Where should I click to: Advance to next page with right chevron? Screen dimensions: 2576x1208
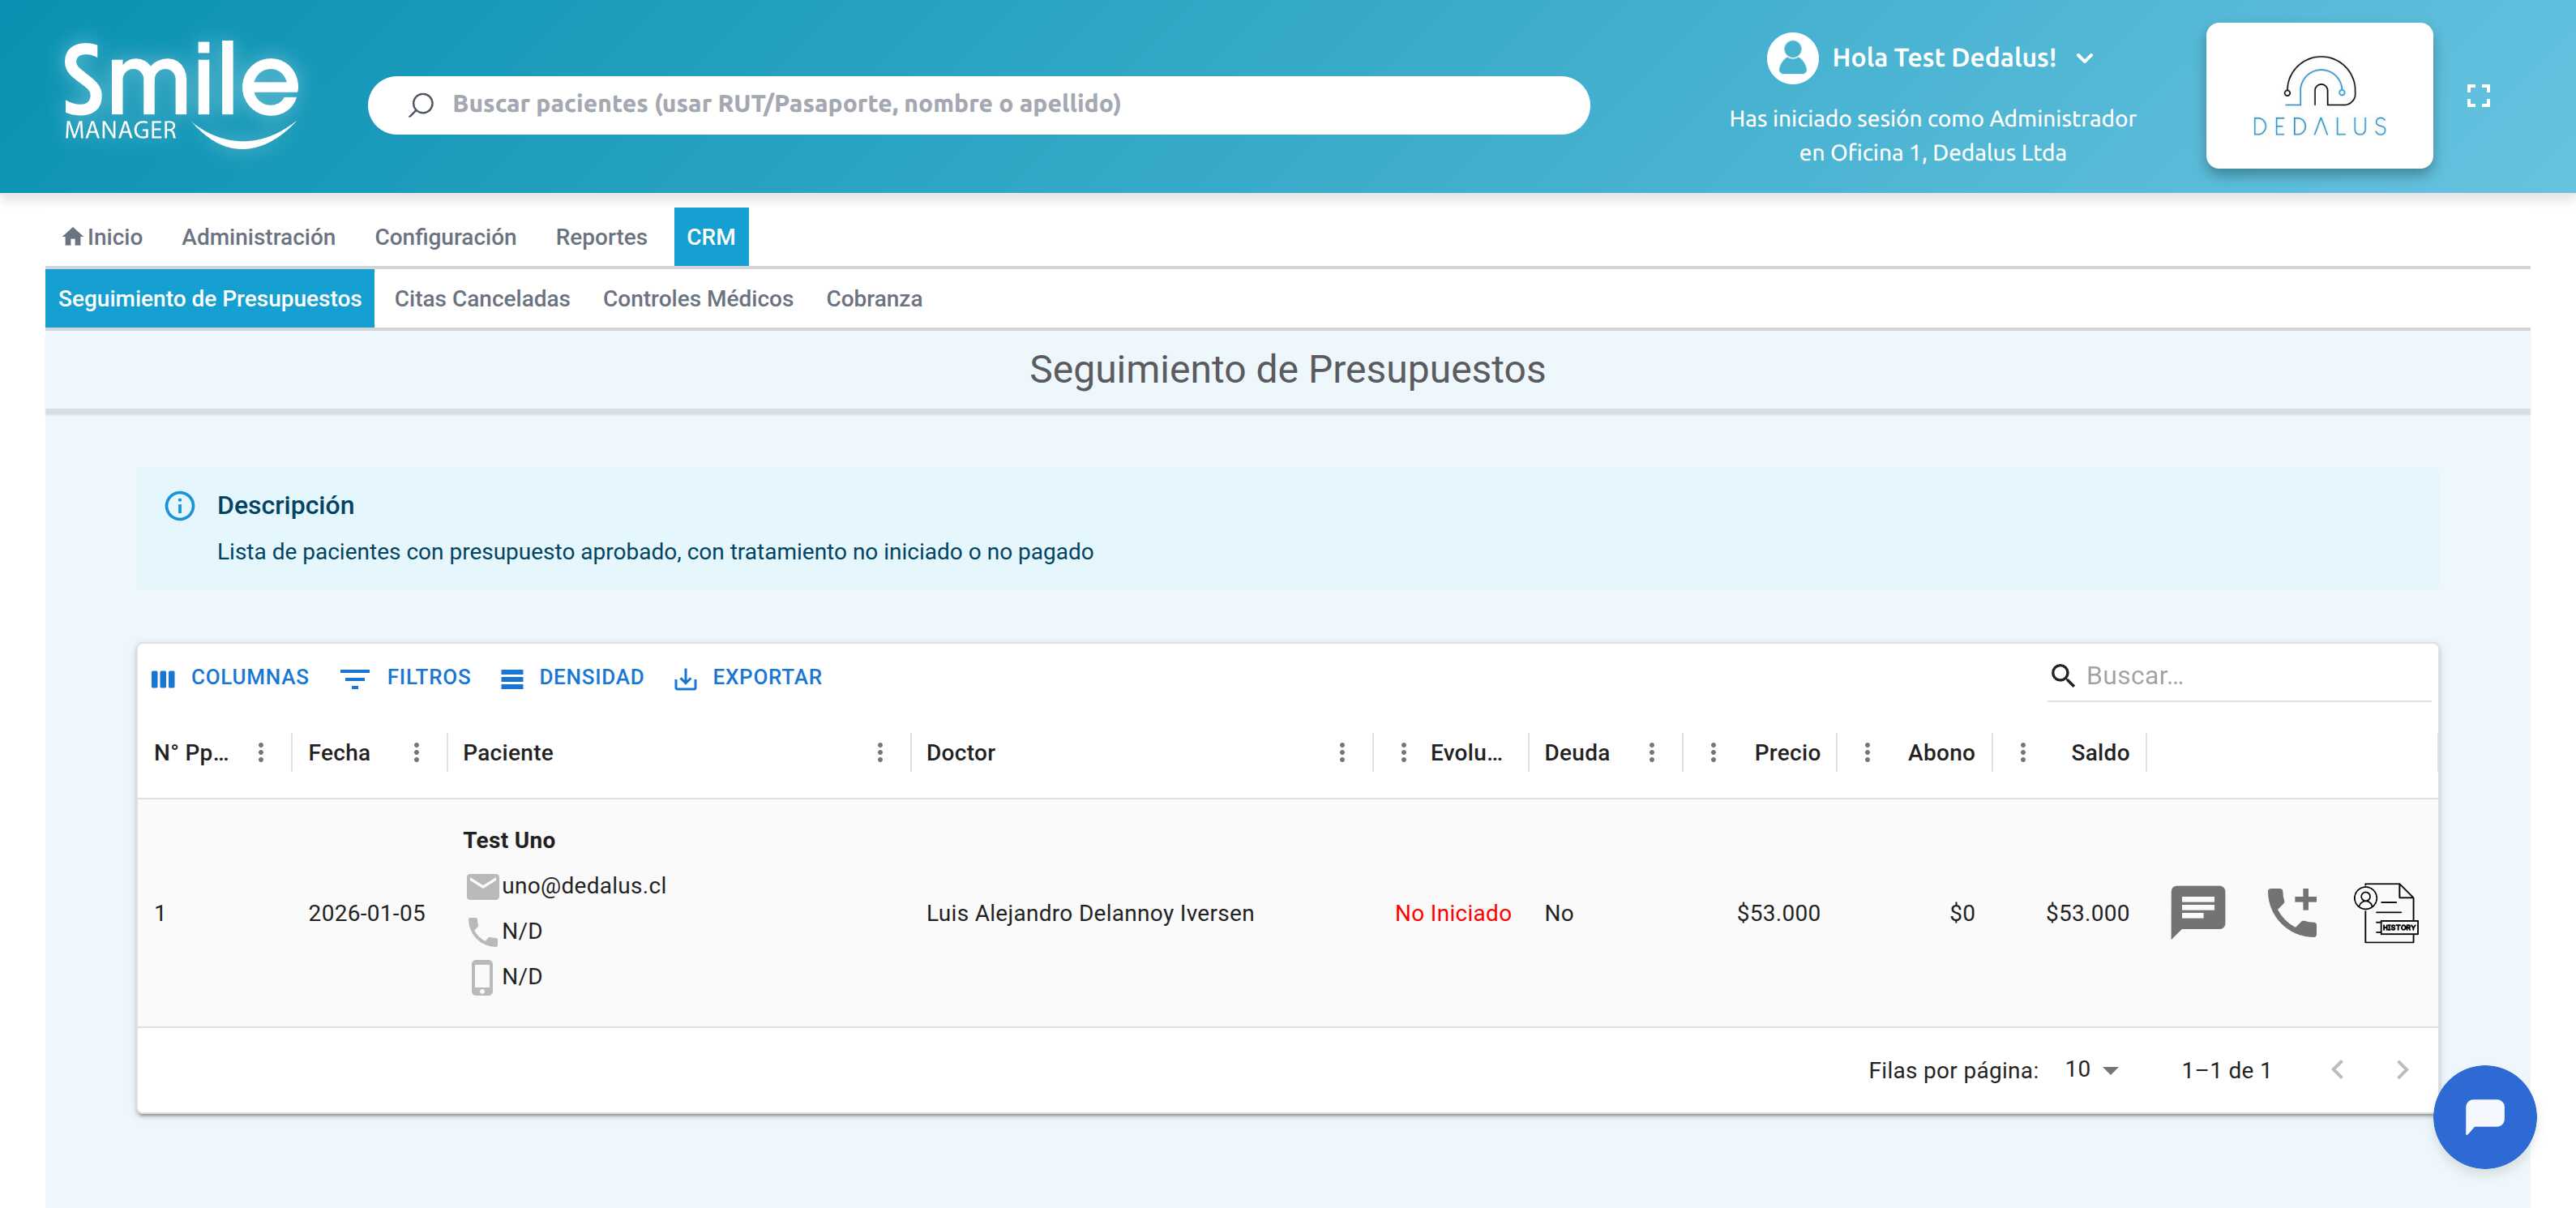click(2401, 1069)
